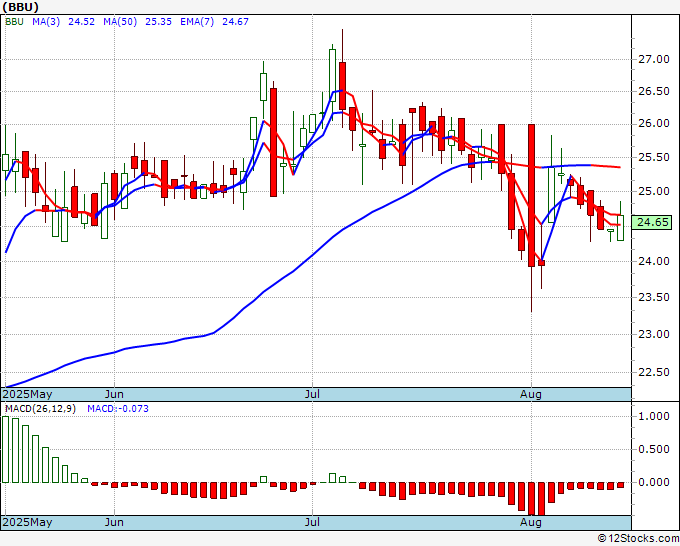This screenshot has height=546, width=680.
Task: Click the Jul label on MACD axis
Action: click(x=312, y=522)
